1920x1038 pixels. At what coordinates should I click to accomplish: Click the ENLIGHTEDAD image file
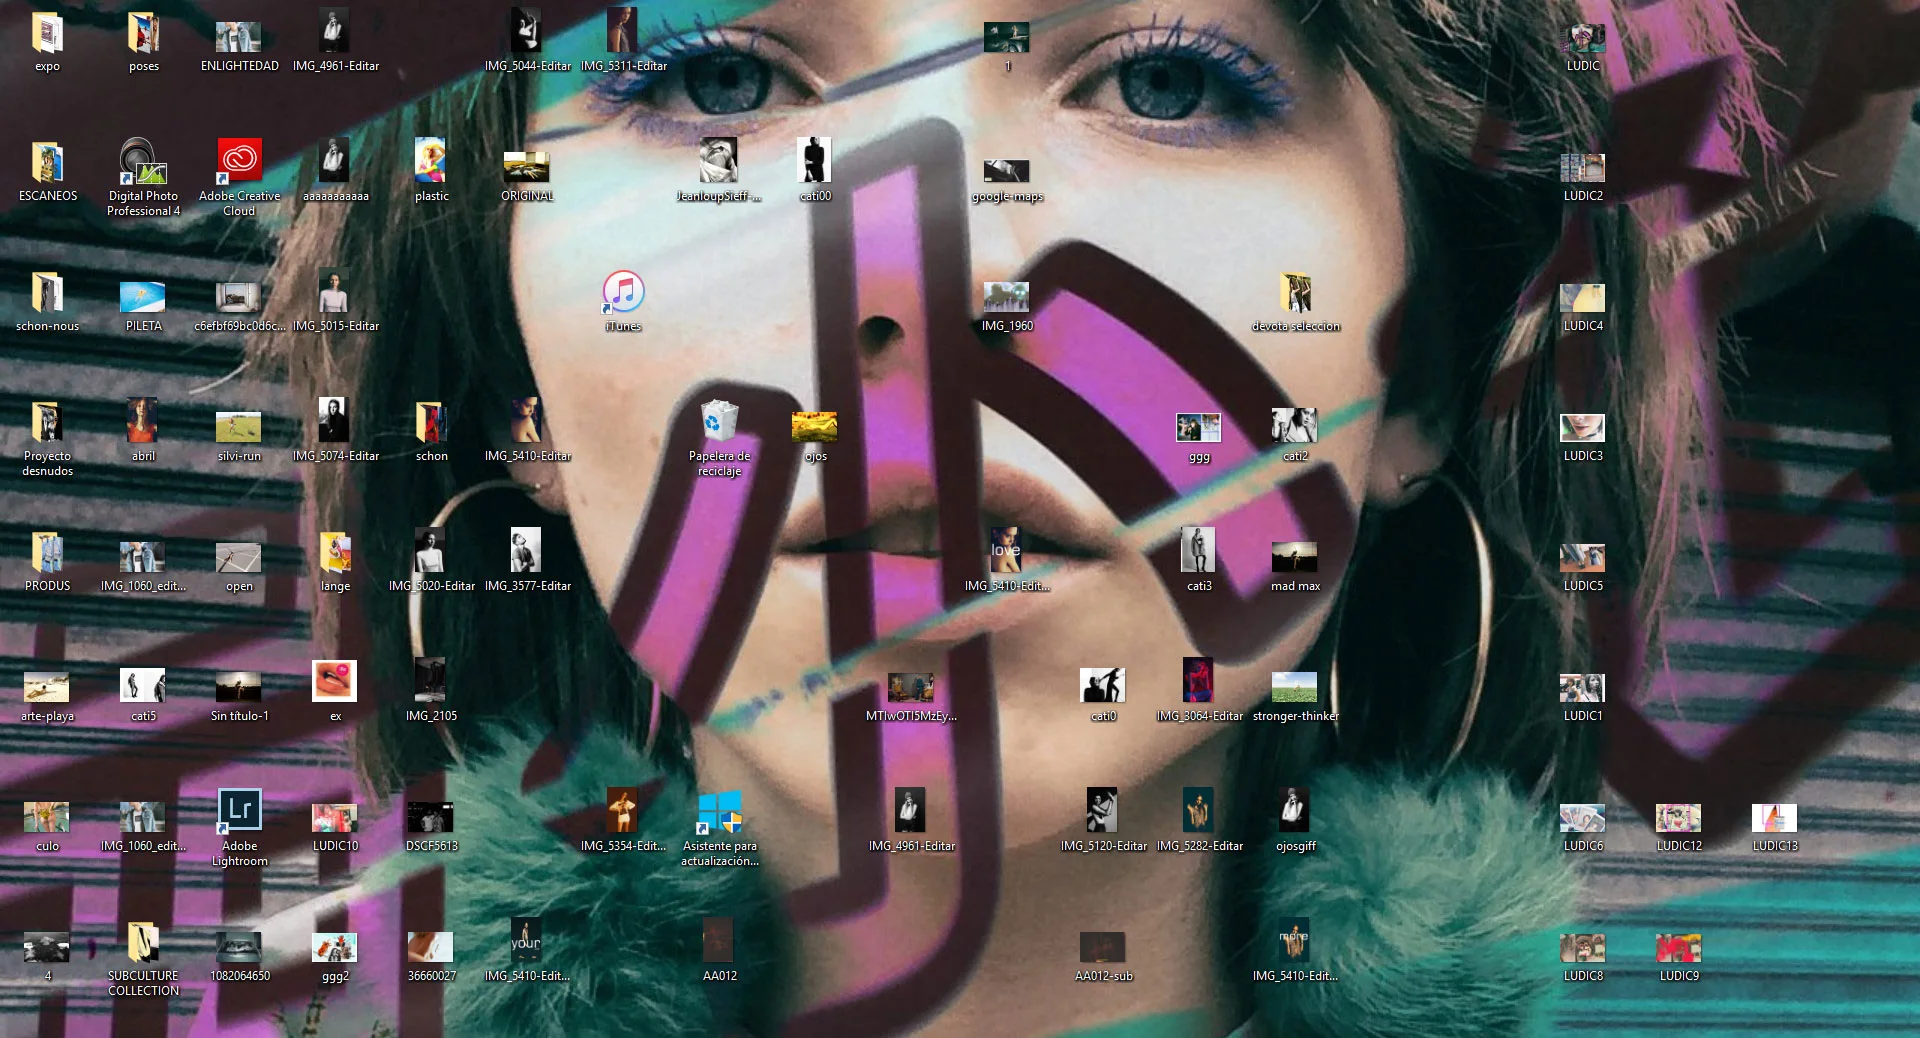pyautogui.click(x=239, y=37)
